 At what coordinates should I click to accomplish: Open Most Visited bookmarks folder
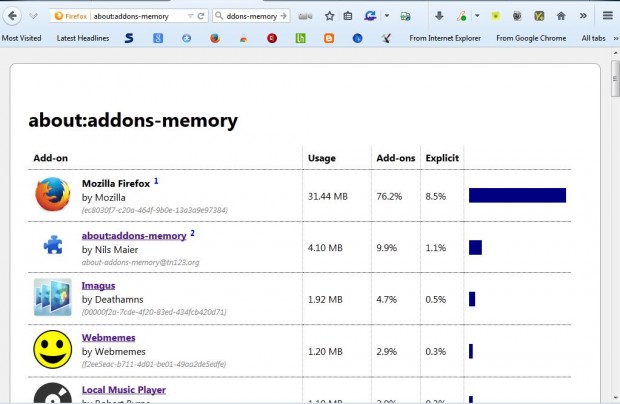click(21, 38)
